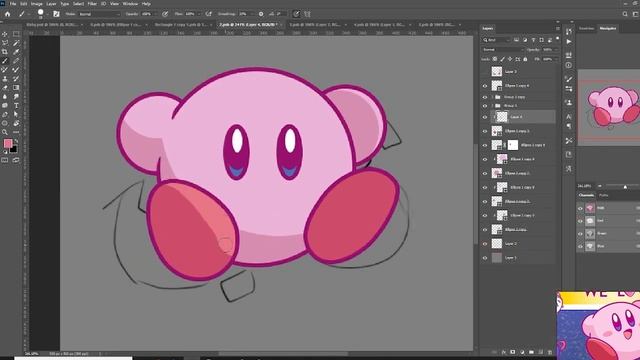
Task: Open Brush settings icon in dock
Action: click(x=569, y=79)
